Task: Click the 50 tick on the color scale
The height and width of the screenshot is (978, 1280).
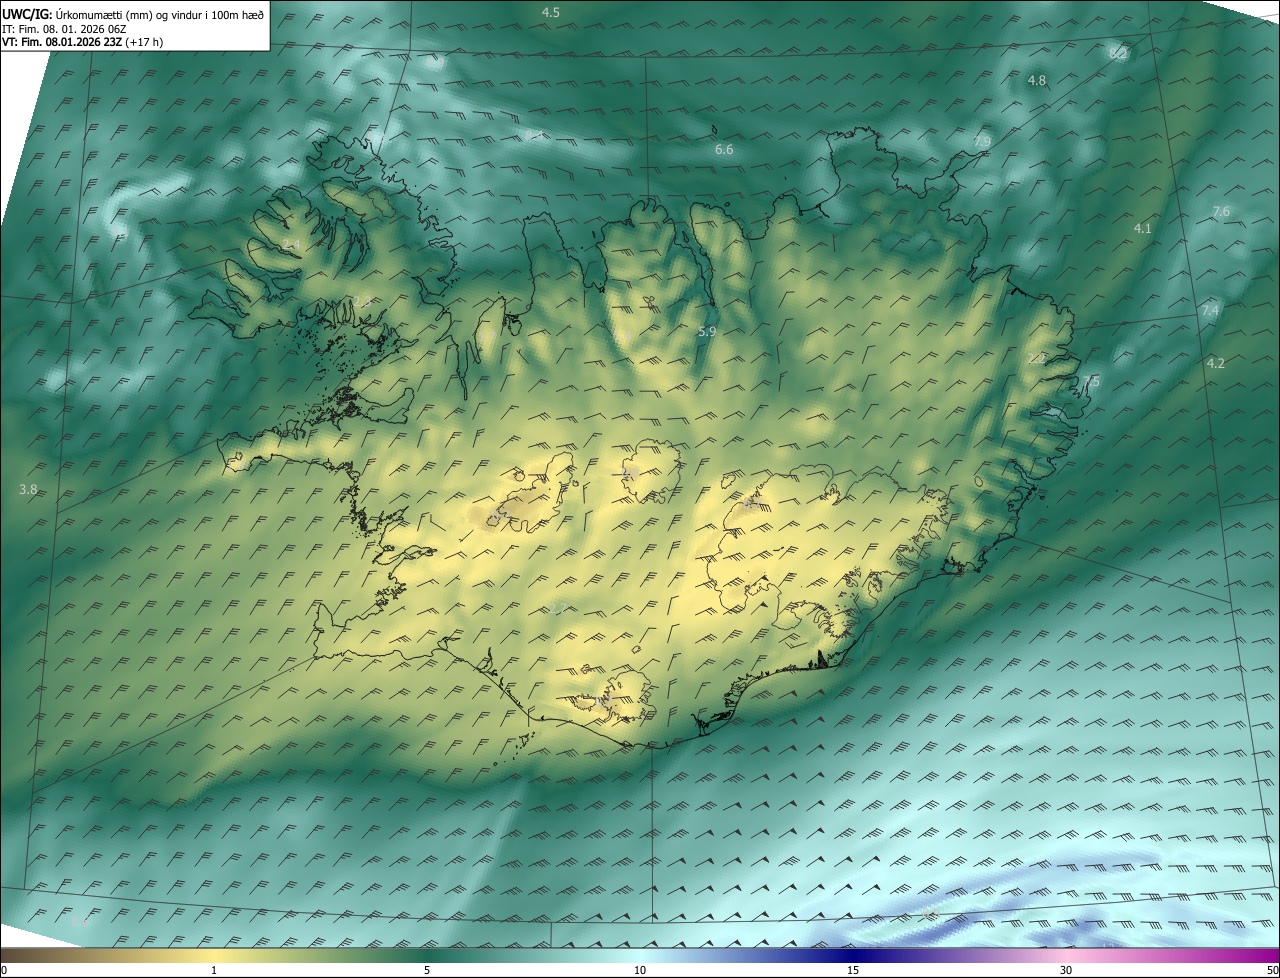Action: [1271, 970]
